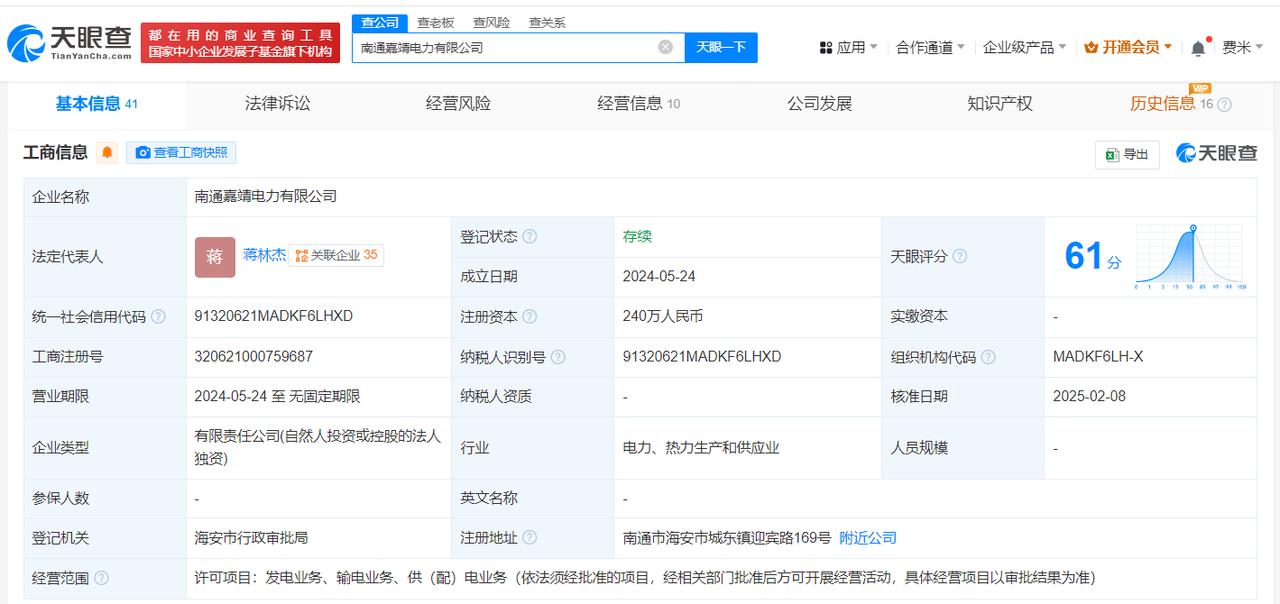Open the 费米 user account dropdown
This screenshot has height=604, width=1280.
[1243, 47]
